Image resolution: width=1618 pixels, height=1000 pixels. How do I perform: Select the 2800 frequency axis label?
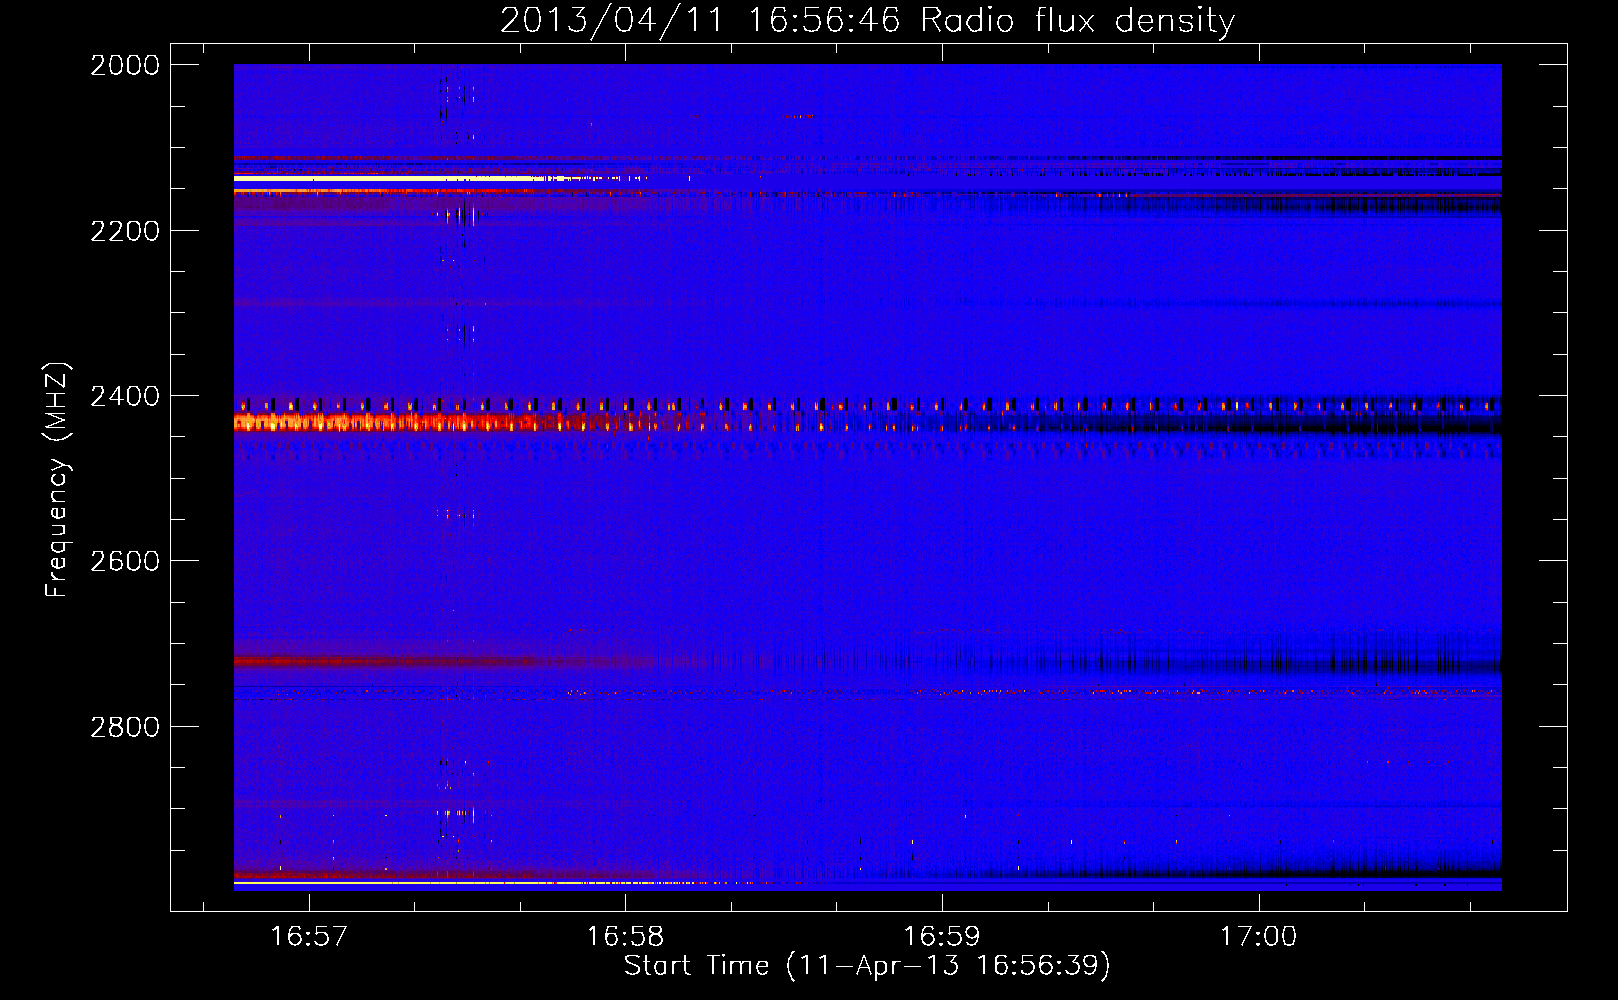coord(125,726)
